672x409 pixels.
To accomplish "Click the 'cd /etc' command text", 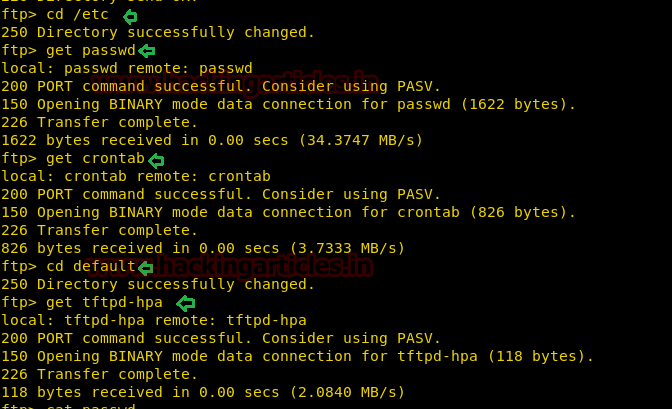I will [77, 15].
